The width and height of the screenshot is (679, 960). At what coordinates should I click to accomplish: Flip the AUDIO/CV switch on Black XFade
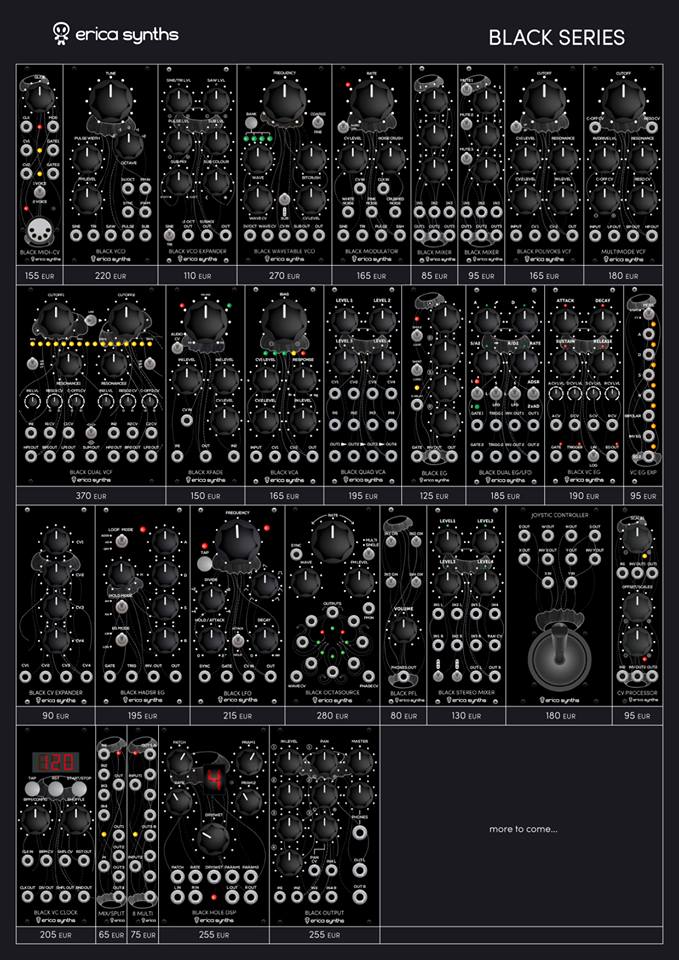[x=178, y=347]
